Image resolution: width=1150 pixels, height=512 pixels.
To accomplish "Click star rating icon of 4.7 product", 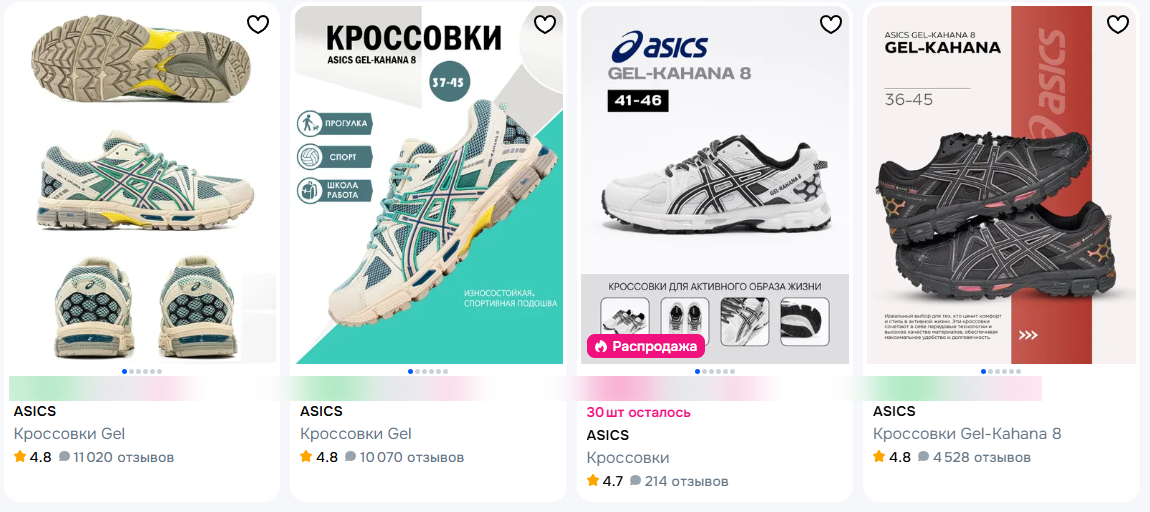I will point(593,481).
